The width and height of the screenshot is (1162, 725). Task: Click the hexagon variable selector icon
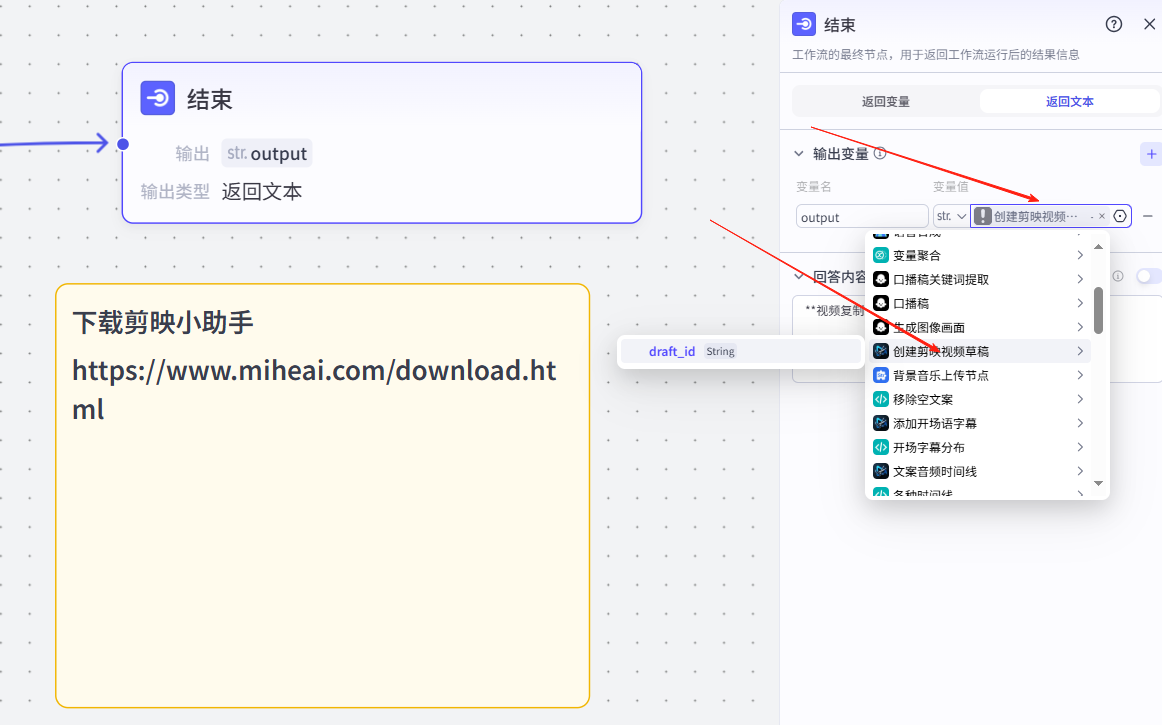[1120, 216]
